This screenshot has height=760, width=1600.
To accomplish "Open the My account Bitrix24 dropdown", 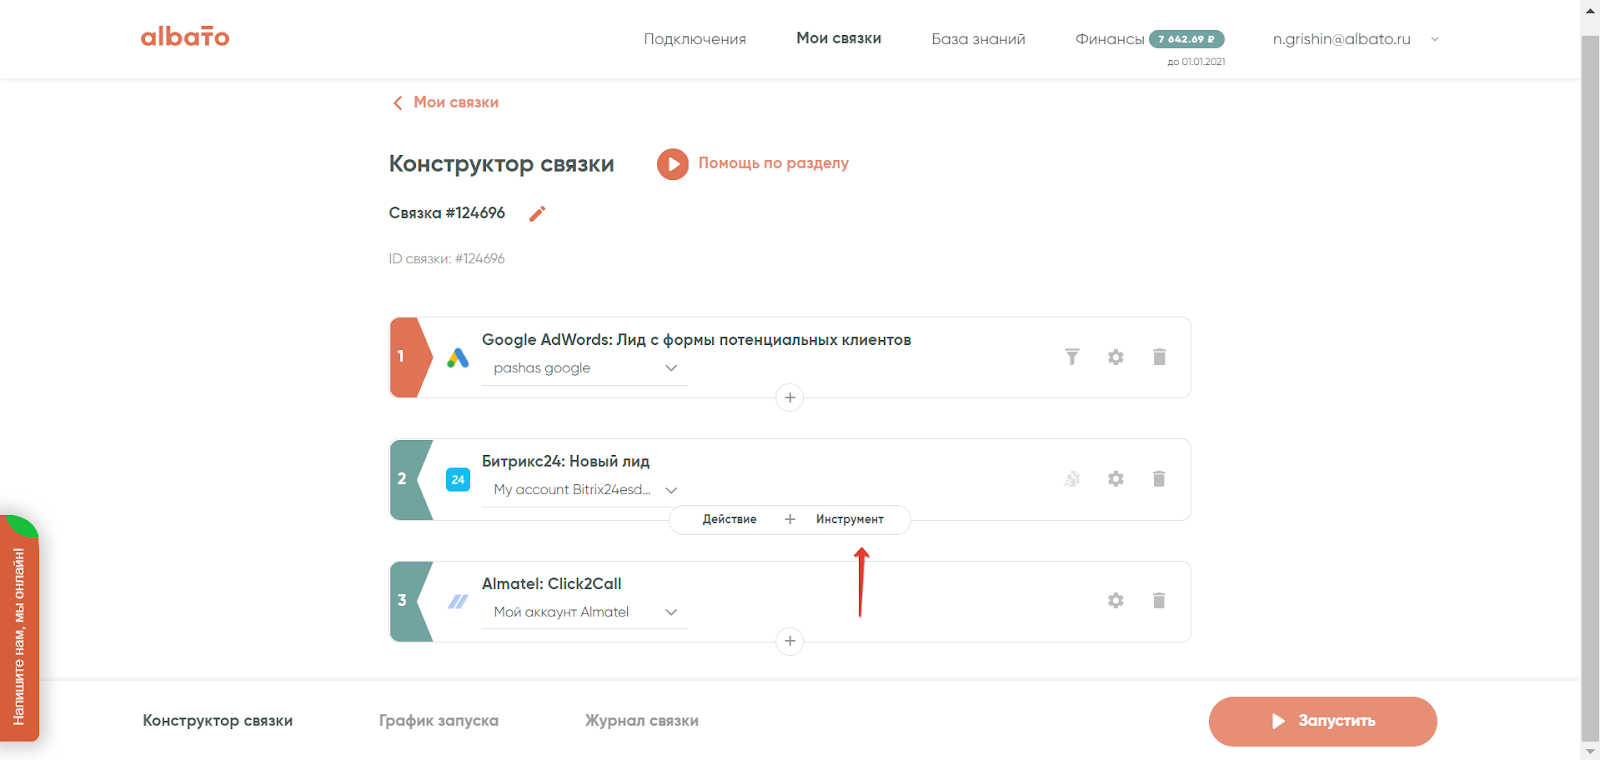I will [671, 490].
